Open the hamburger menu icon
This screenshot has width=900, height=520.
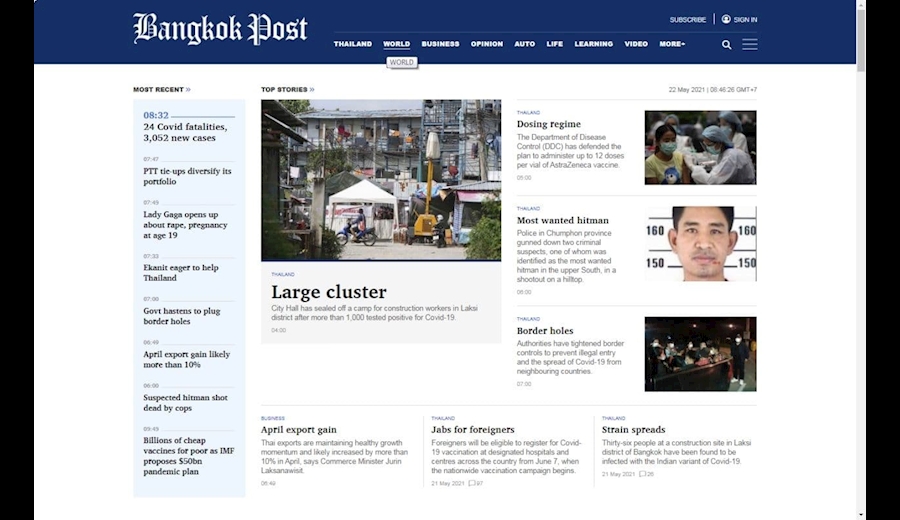tap(749, 44)
